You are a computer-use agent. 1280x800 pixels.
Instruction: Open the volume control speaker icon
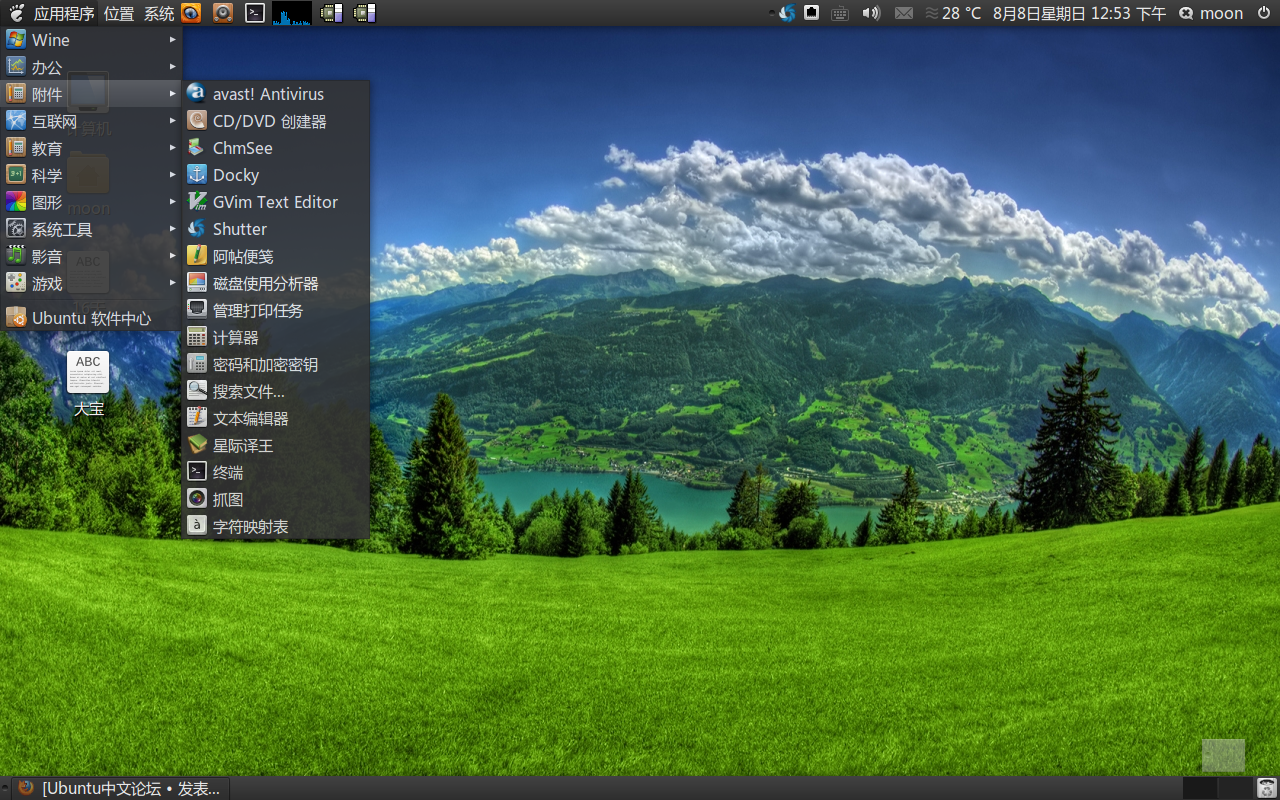[x=871, y=13]
